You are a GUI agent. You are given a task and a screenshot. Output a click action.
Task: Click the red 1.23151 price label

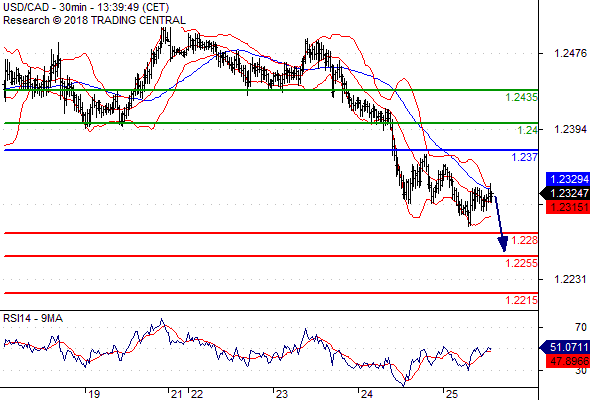pos(568,207)
